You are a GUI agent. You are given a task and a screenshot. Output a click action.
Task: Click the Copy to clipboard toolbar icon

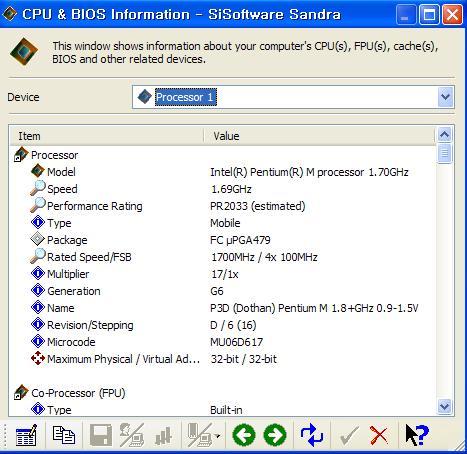(64, 435)
